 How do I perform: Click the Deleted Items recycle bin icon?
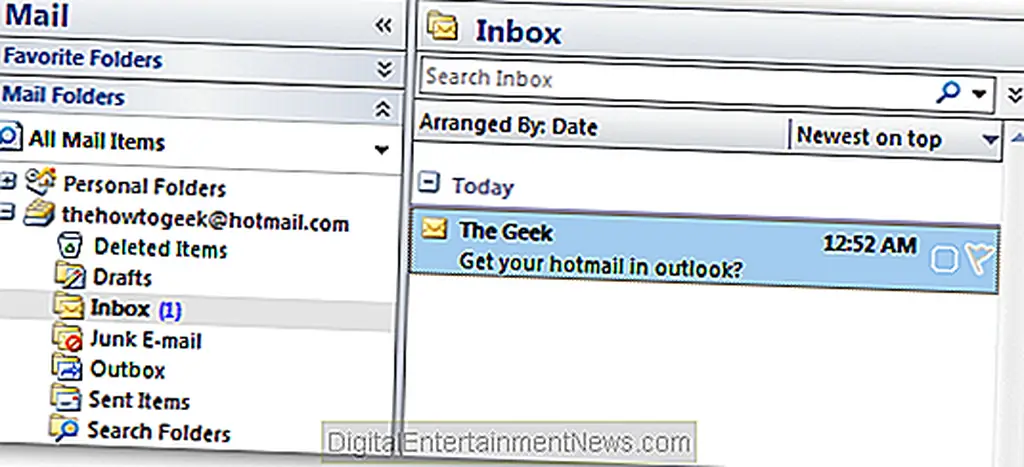pos(69,245)
